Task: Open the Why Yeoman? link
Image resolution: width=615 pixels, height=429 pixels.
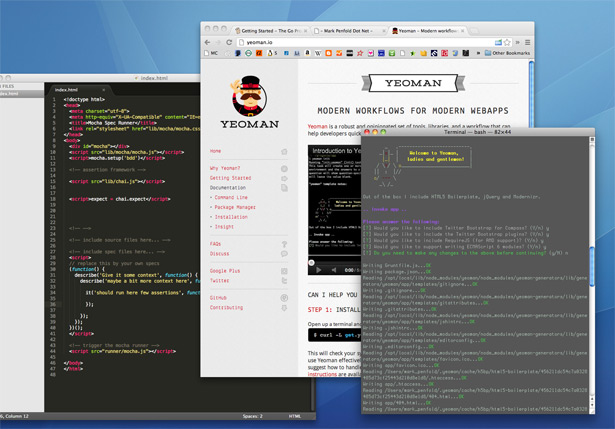Action: pyautogui.click(x=225, y=168)
